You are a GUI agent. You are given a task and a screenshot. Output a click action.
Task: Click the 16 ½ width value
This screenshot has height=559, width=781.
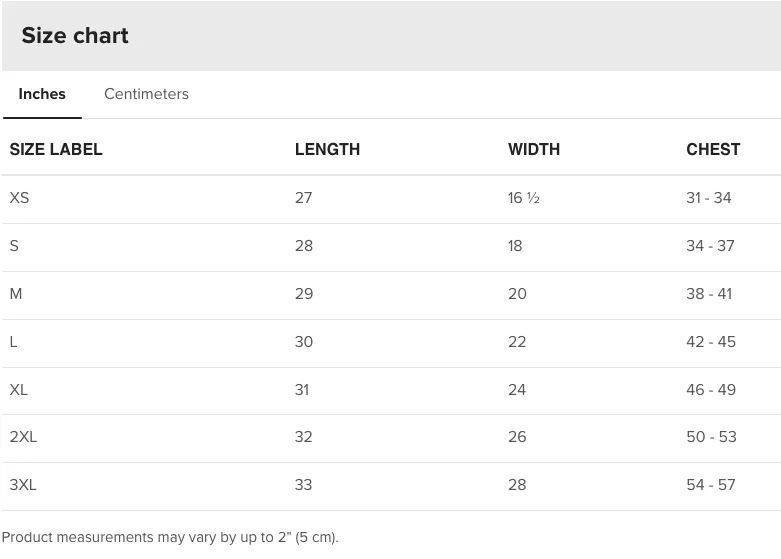pos(524,198)
